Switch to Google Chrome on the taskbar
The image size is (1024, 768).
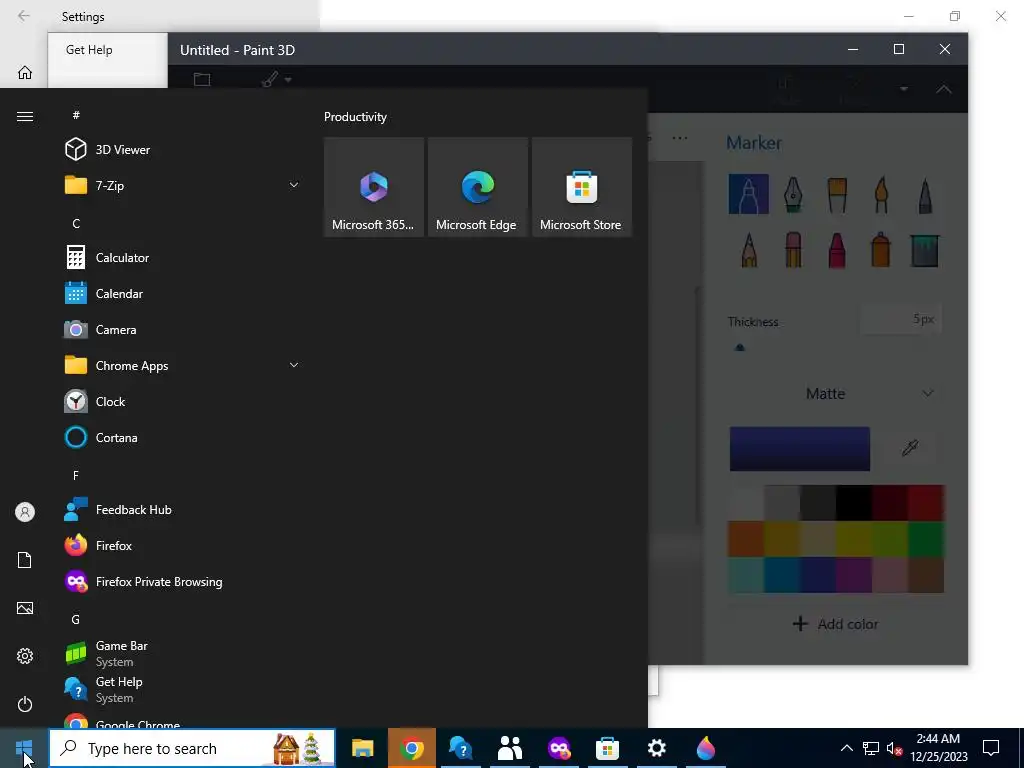(x=411, y=748)
